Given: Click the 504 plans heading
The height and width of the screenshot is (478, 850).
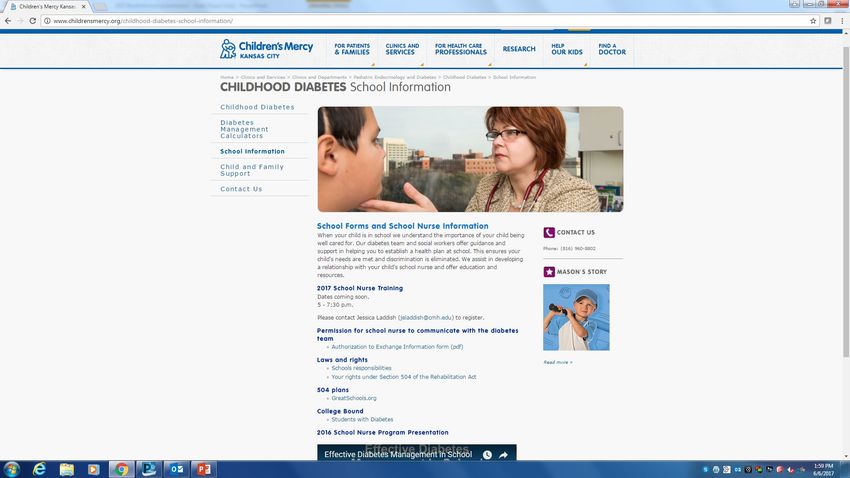Looking at the screenshot, I should tap(333, 390).
